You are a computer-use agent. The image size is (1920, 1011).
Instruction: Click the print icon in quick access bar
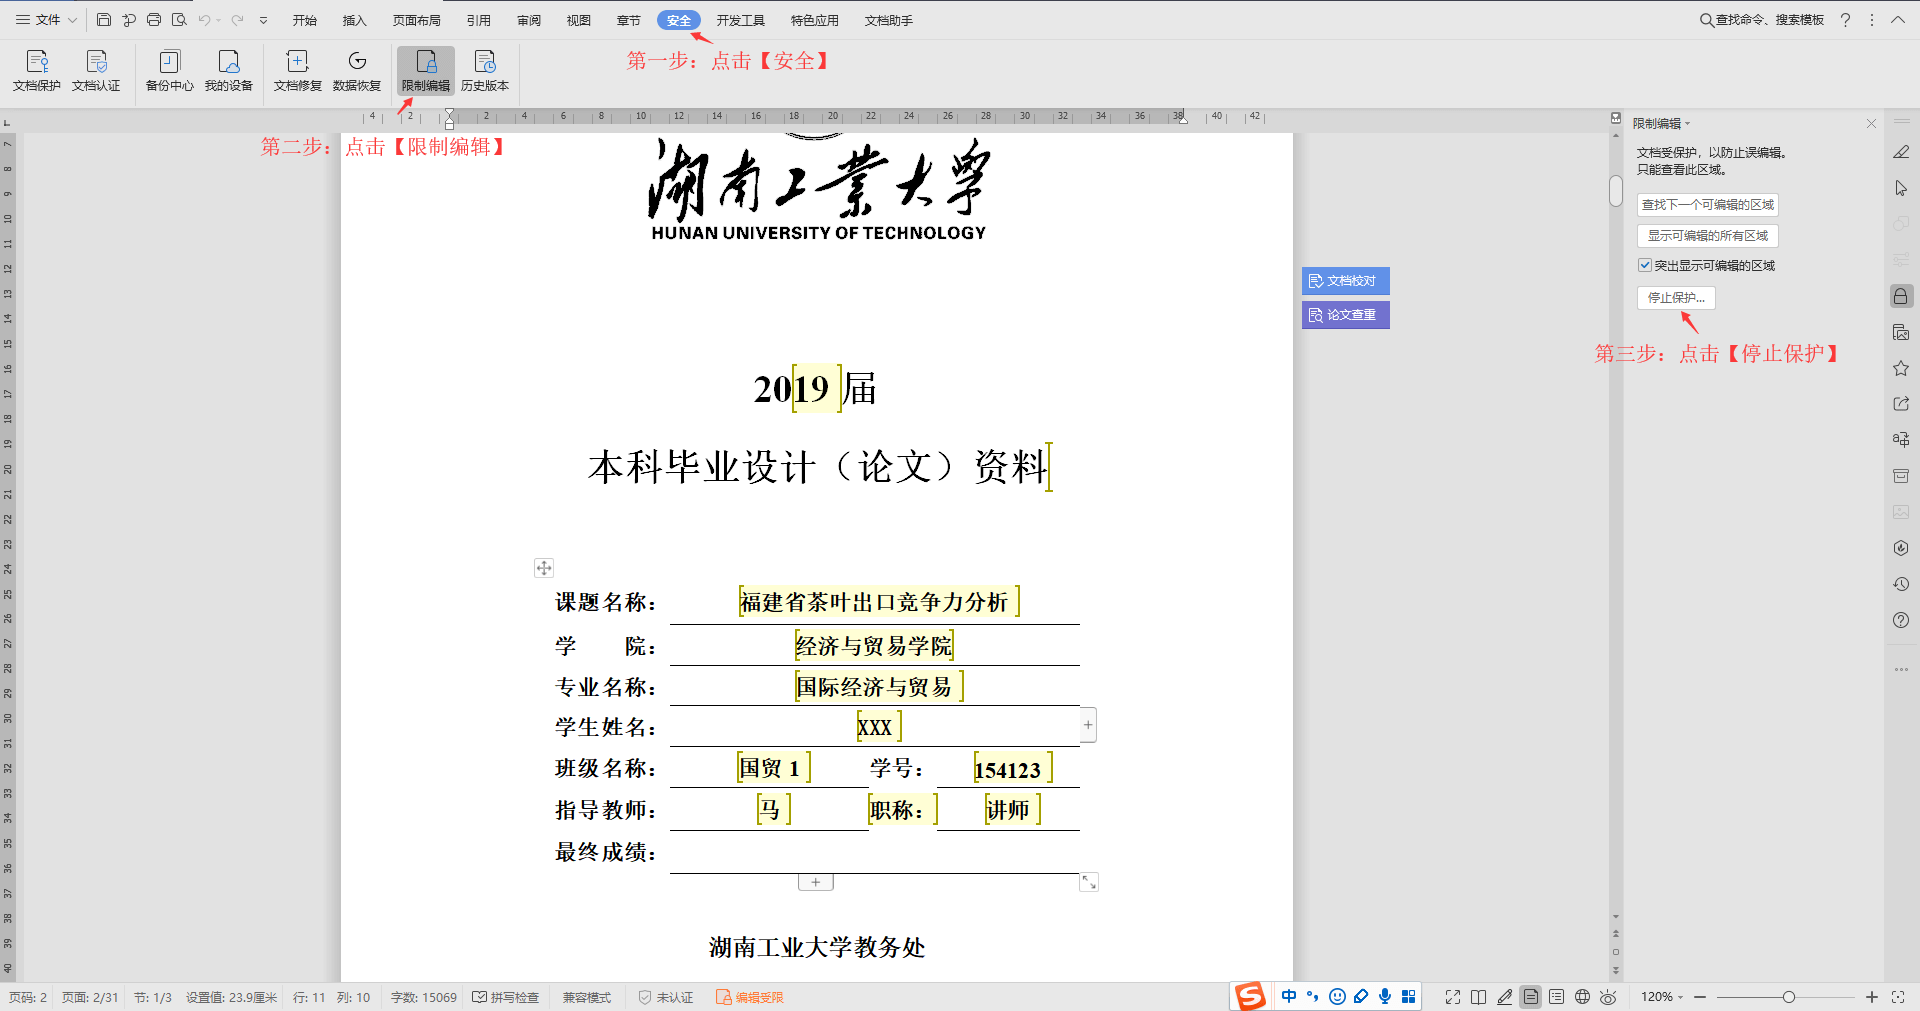coord(154,20)
